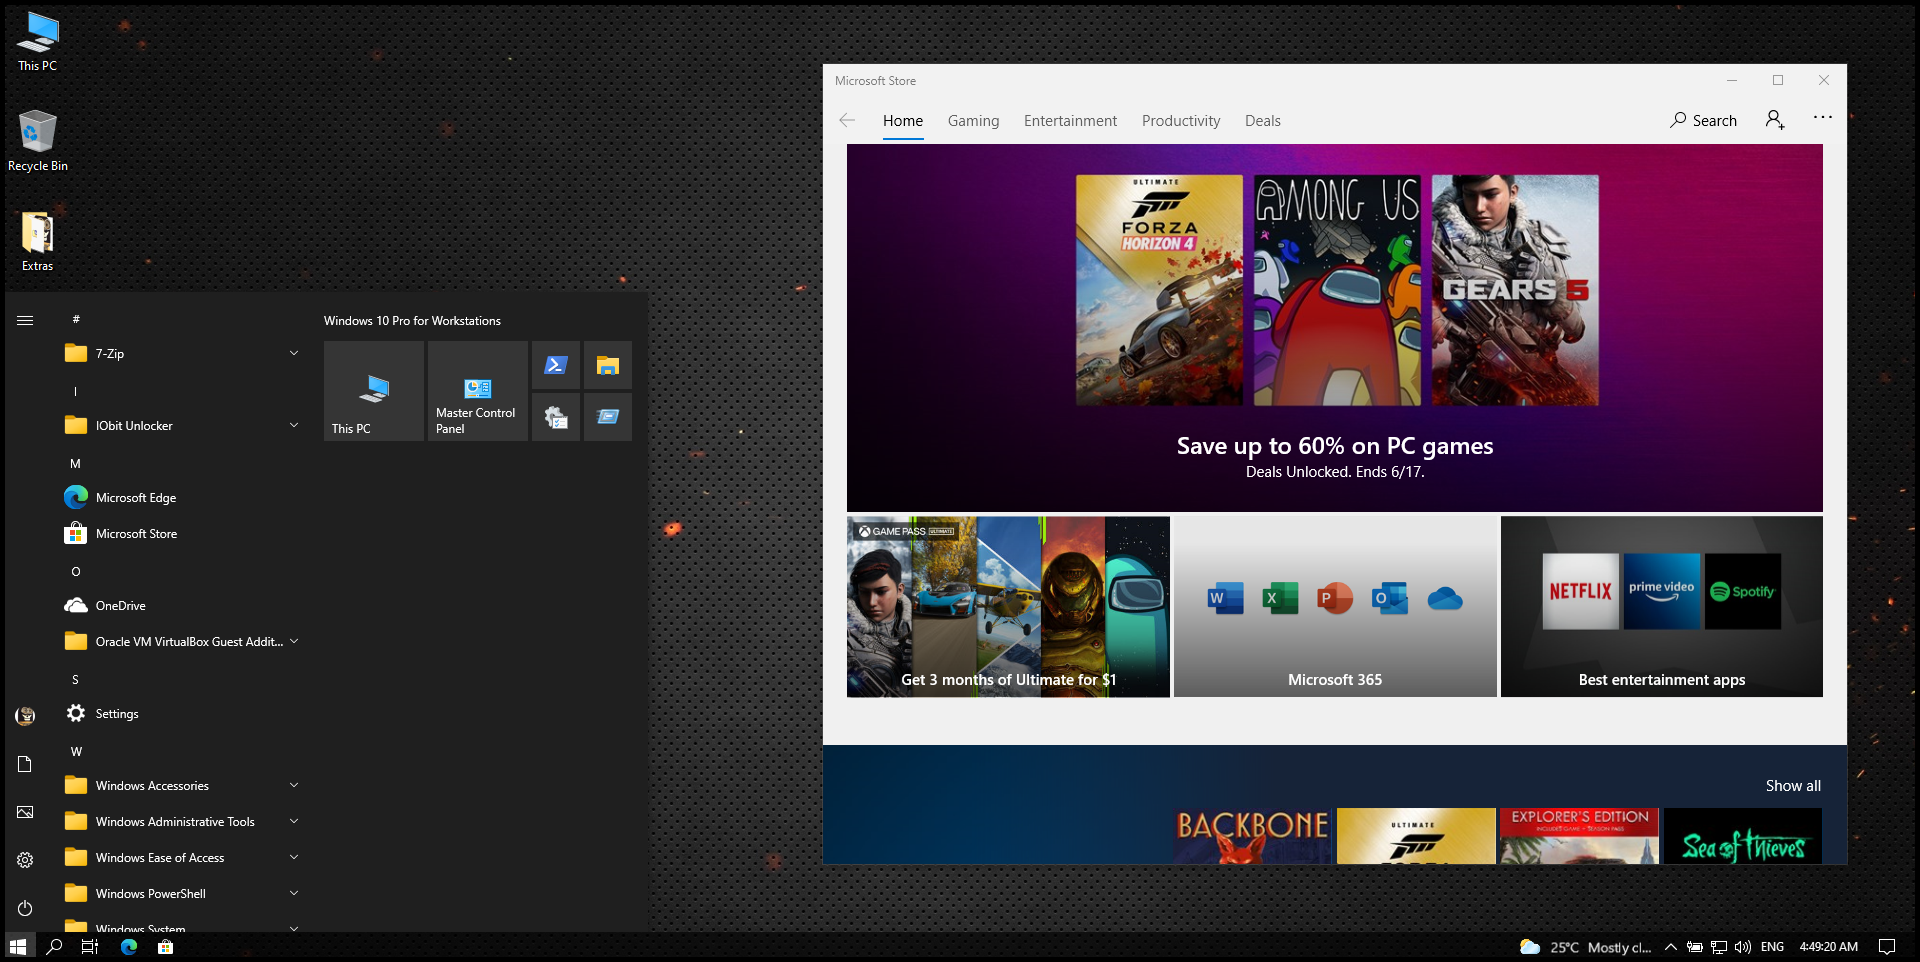The height and width of the screenshot is (962, 1920).
Task: Expand the IObit Unlocker folder
Action: [182, 425]
